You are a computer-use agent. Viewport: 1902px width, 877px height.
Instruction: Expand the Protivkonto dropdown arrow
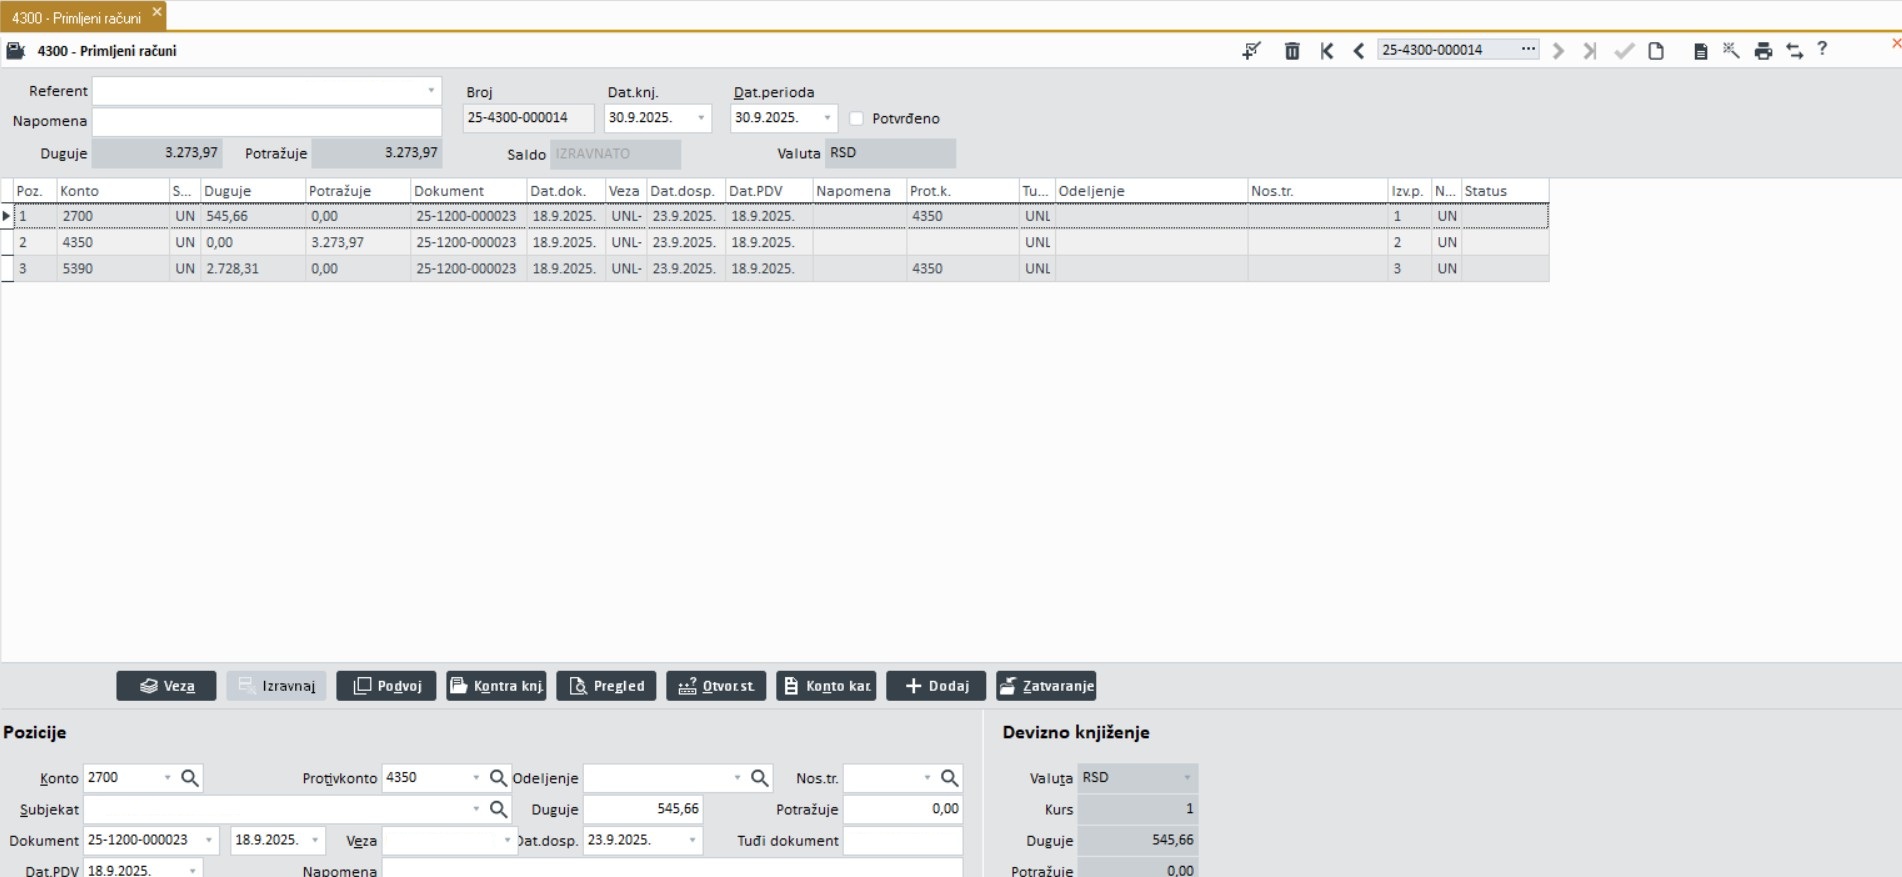475,778
